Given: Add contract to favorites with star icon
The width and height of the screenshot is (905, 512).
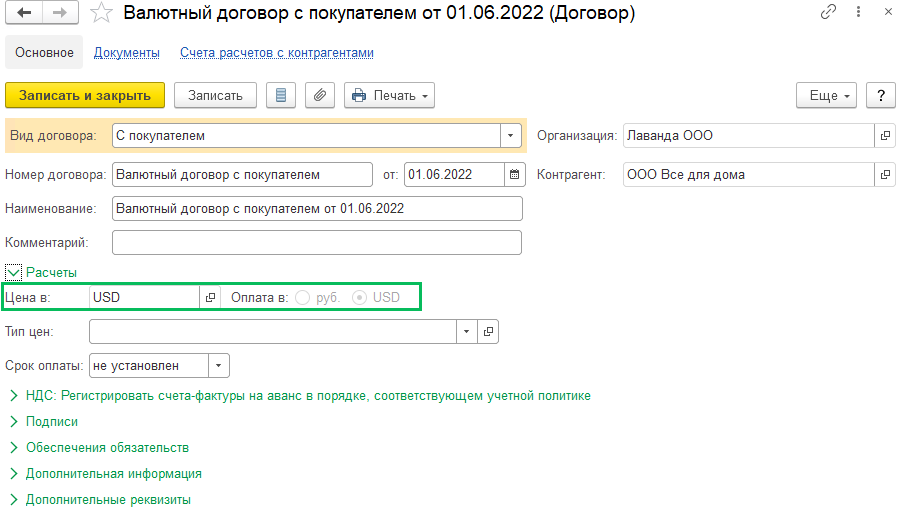Looking at the screenshot, I should tap(100, 13).
